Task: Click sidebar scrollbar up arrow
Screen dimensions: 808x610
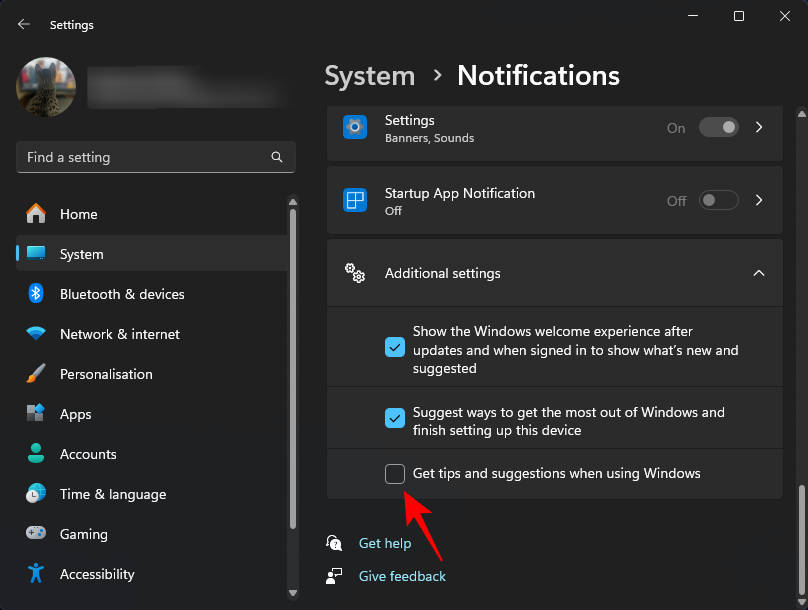Action: point(293,202)
